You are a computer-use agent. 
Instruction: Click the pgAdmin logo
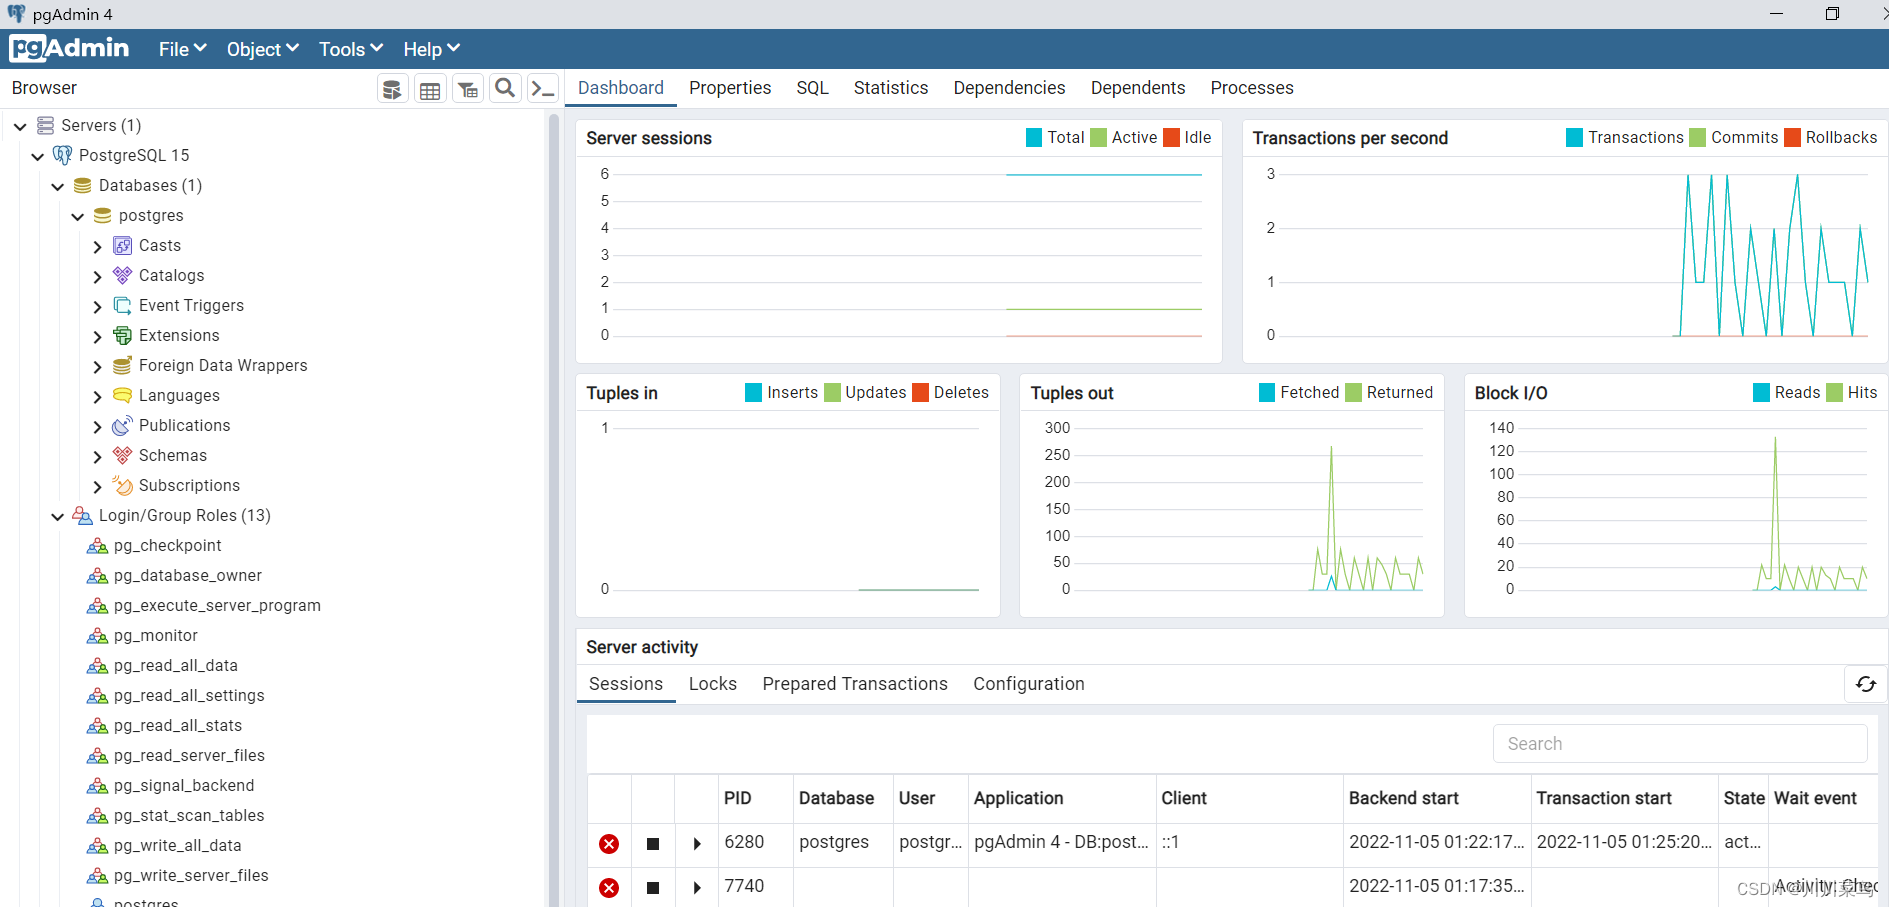pyautogui.click(x=69, y=48)
